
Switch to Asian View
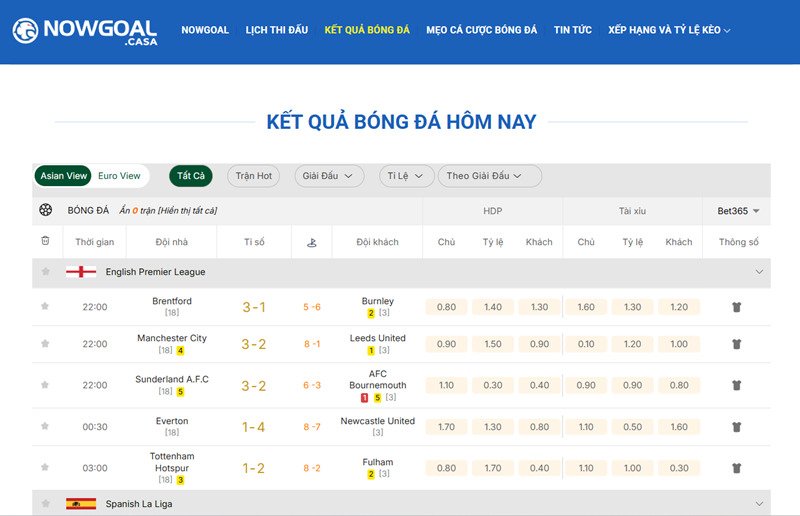click(65, 176)
